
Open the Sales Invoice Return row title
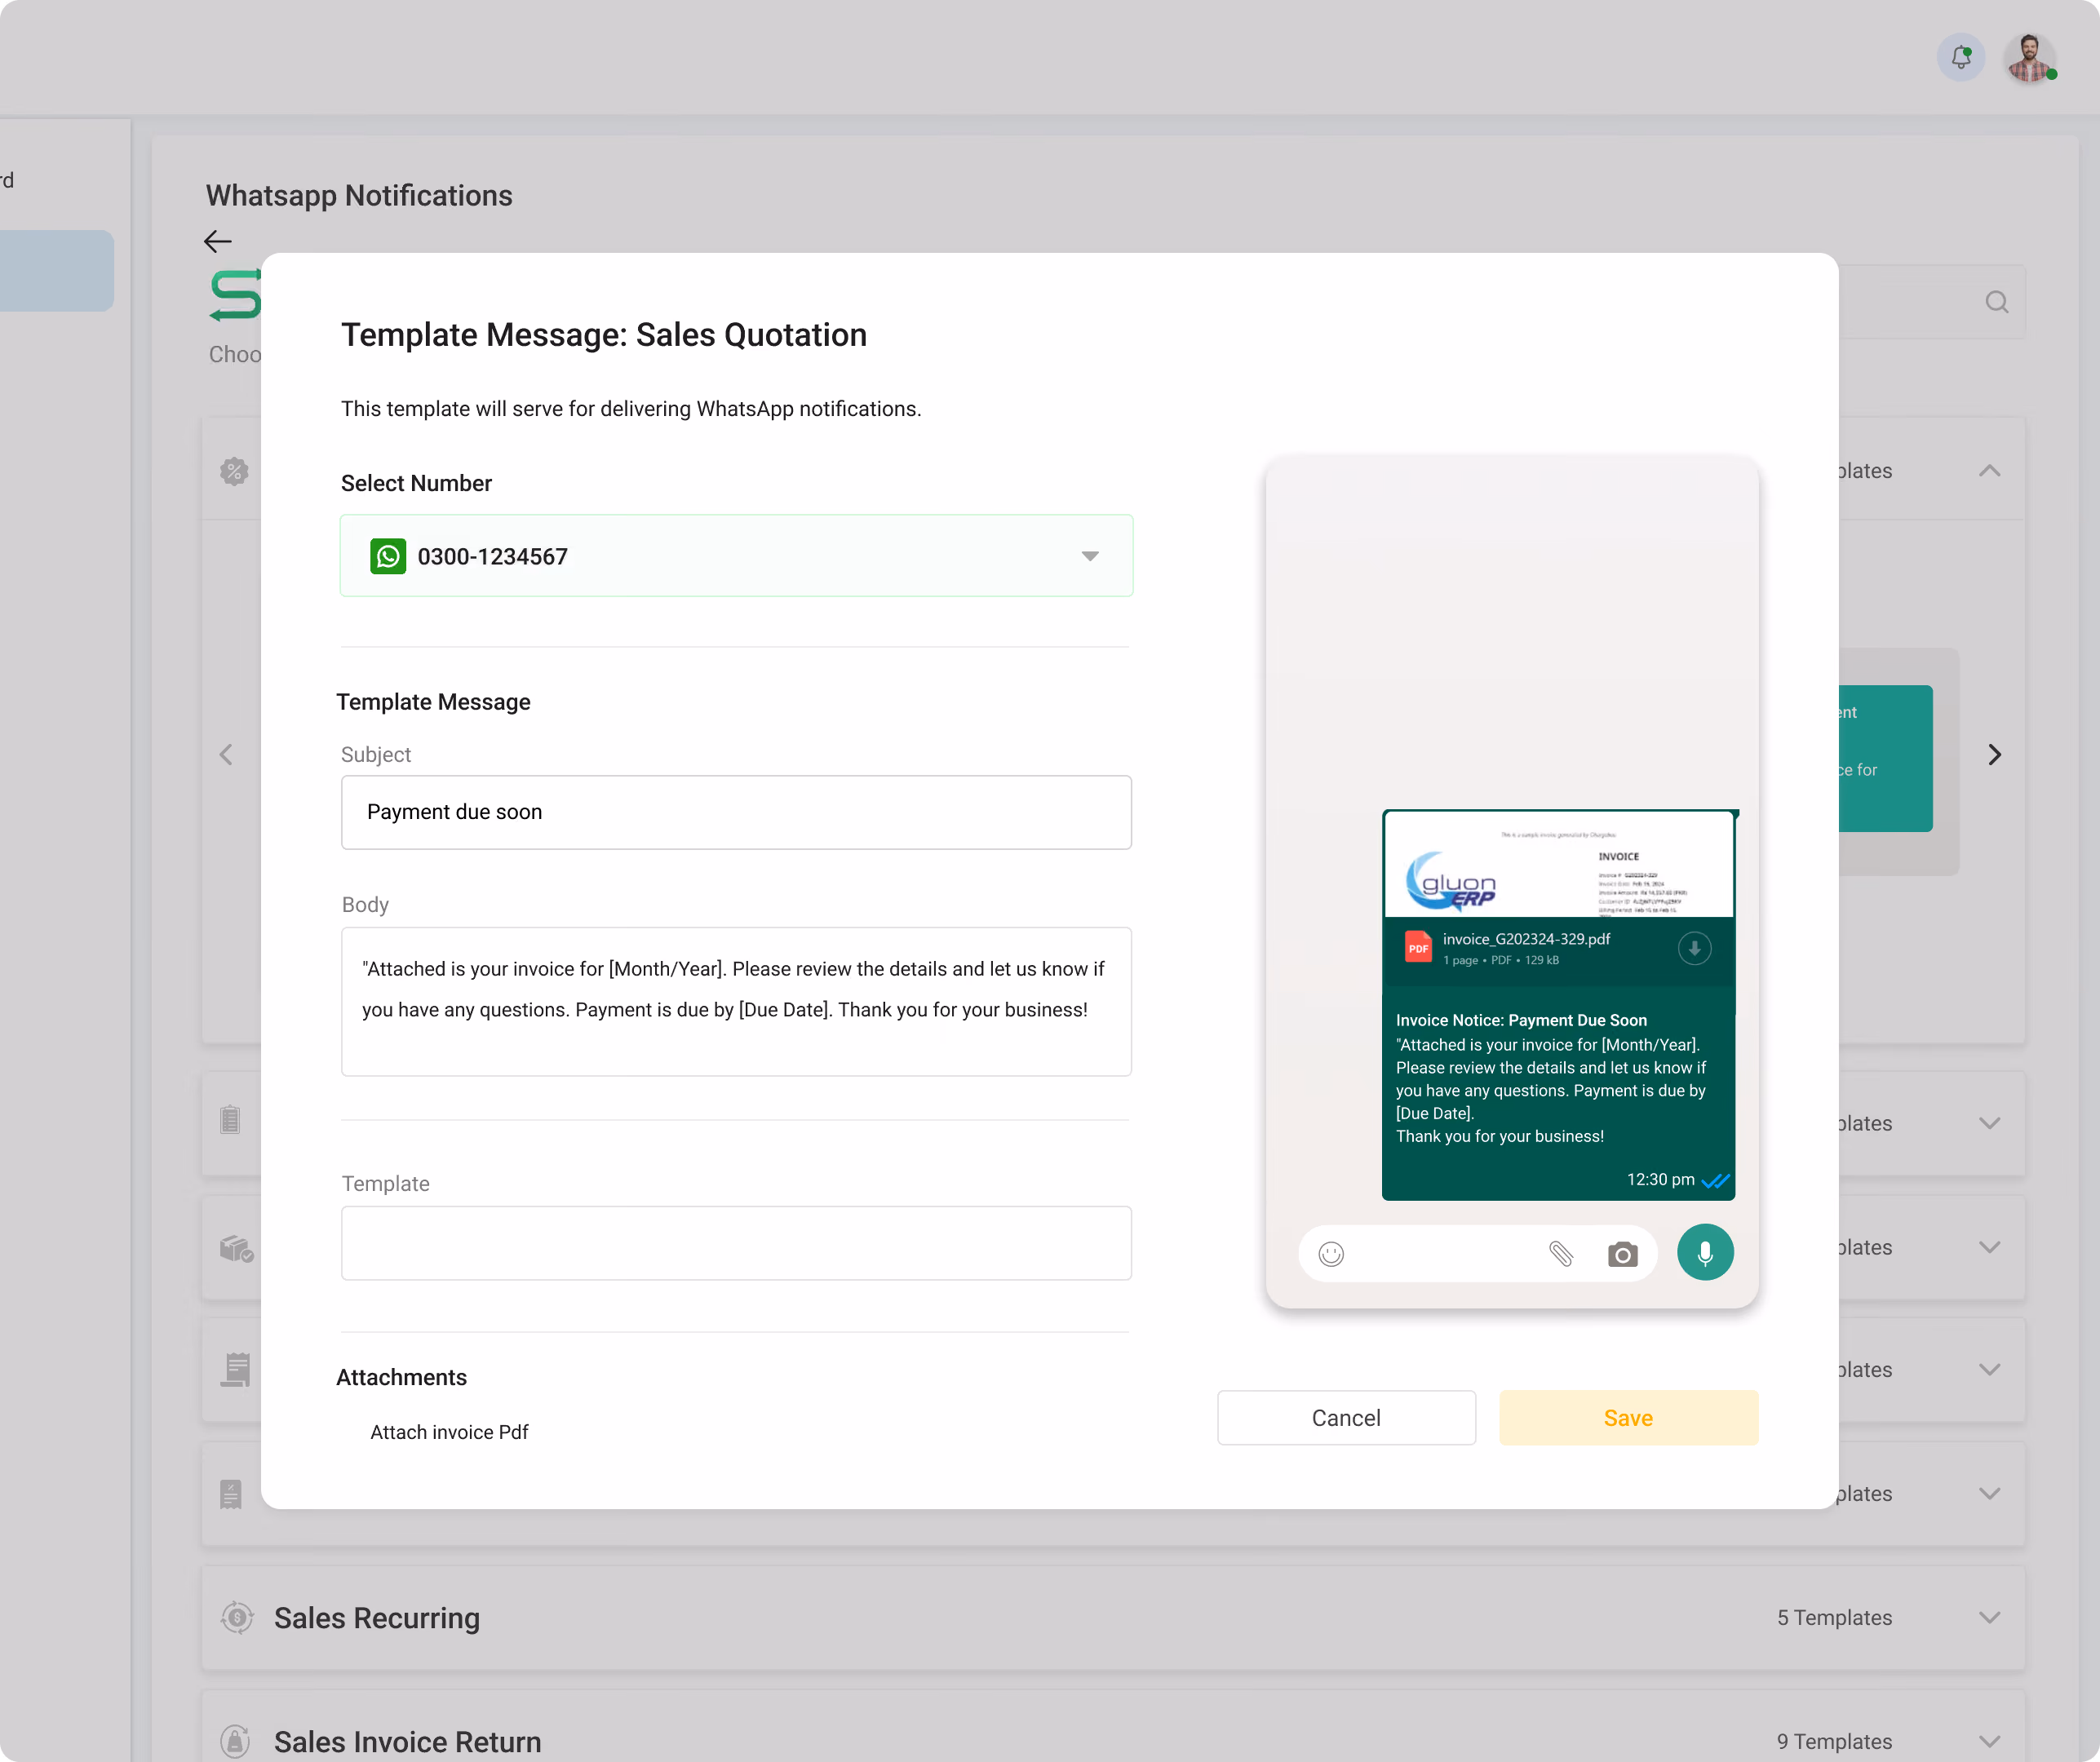408,1741
